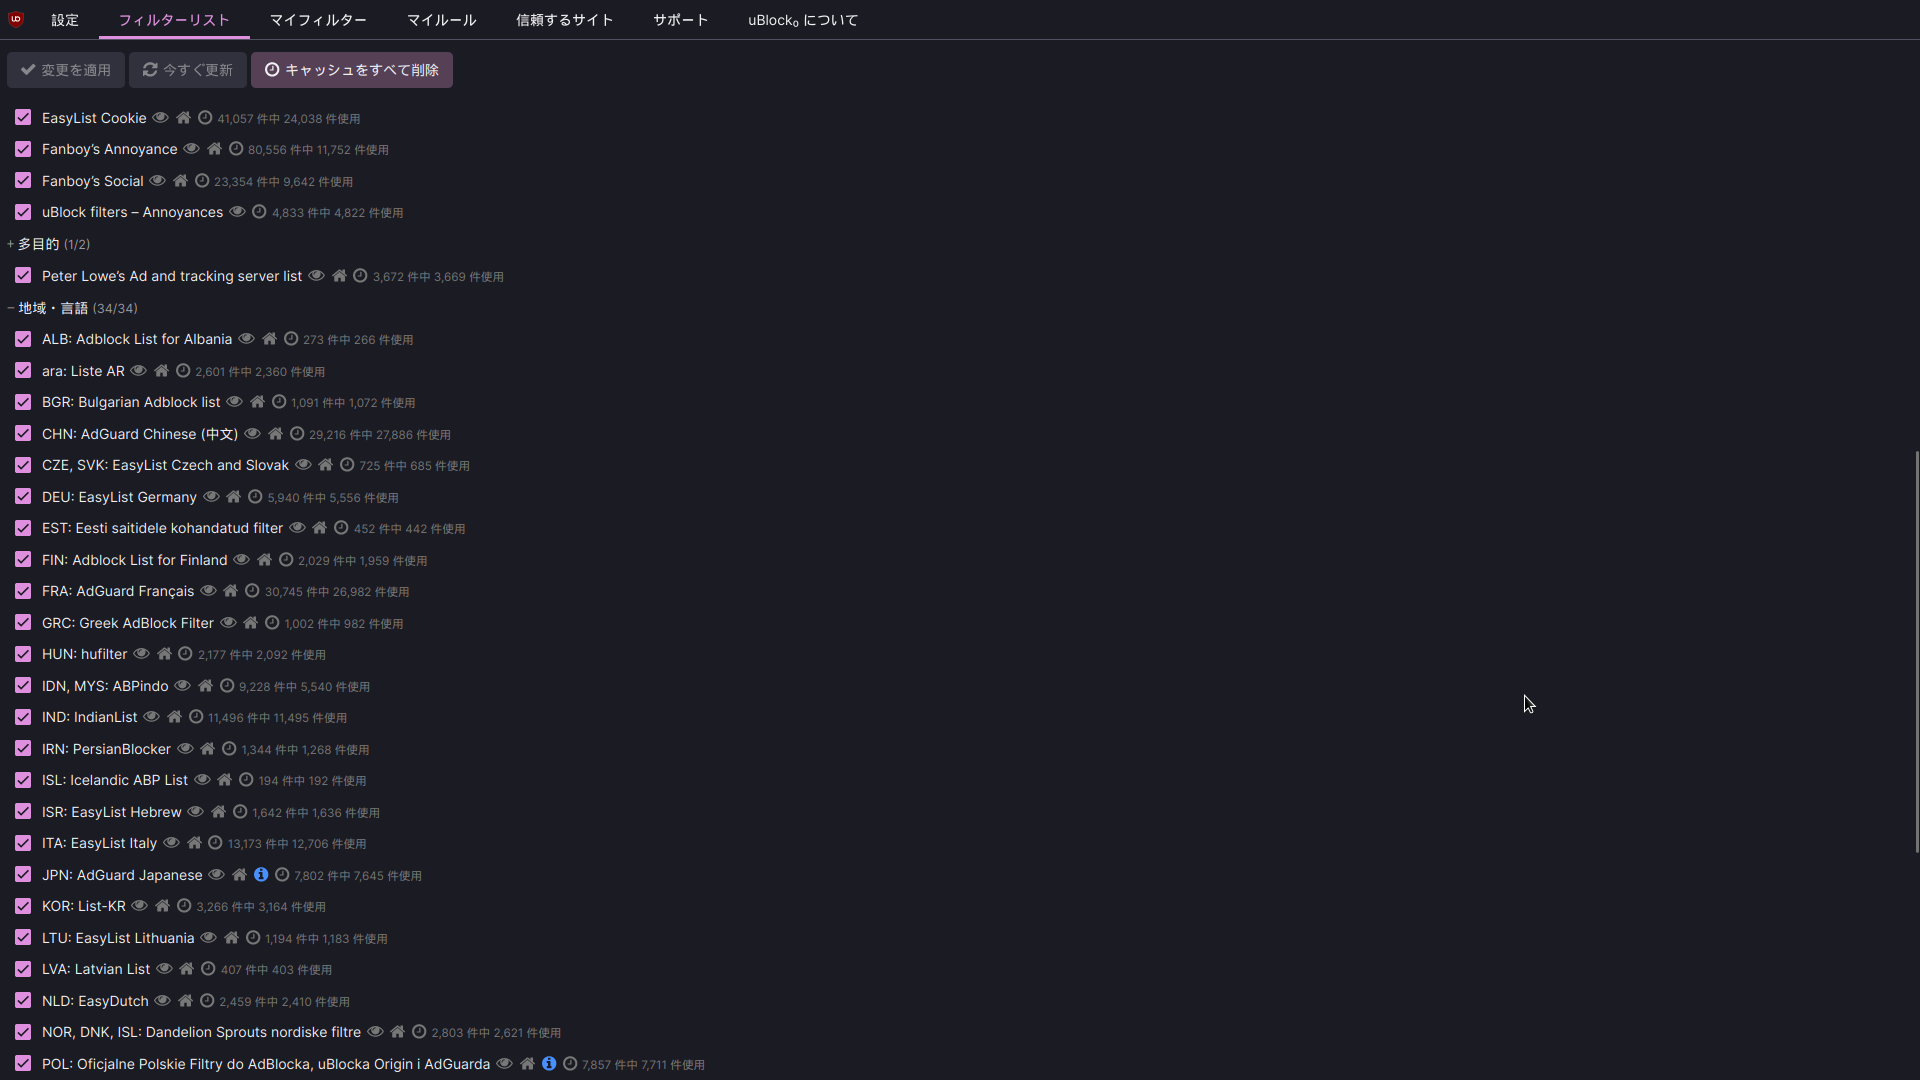Open home icon for DEU: EasyList Germany

point(233,497)
